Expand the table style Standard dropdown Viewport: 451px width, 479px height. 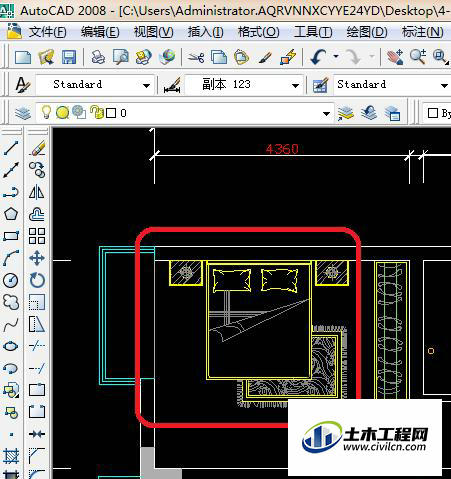click(444, 86)
